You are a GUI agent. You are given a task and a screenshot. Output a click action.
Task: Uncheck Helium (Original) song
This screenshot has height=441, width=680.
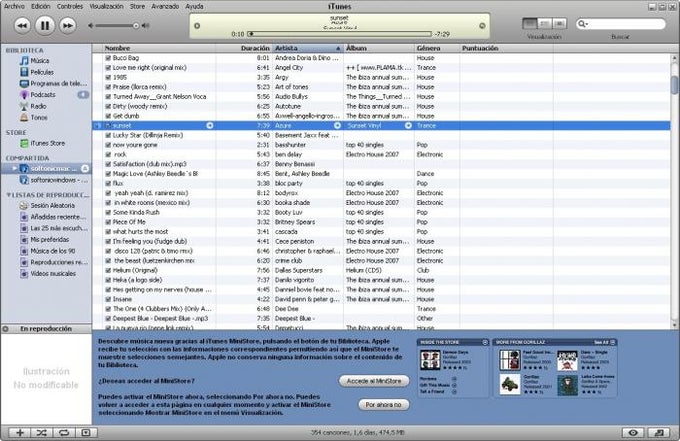(108, 271)
